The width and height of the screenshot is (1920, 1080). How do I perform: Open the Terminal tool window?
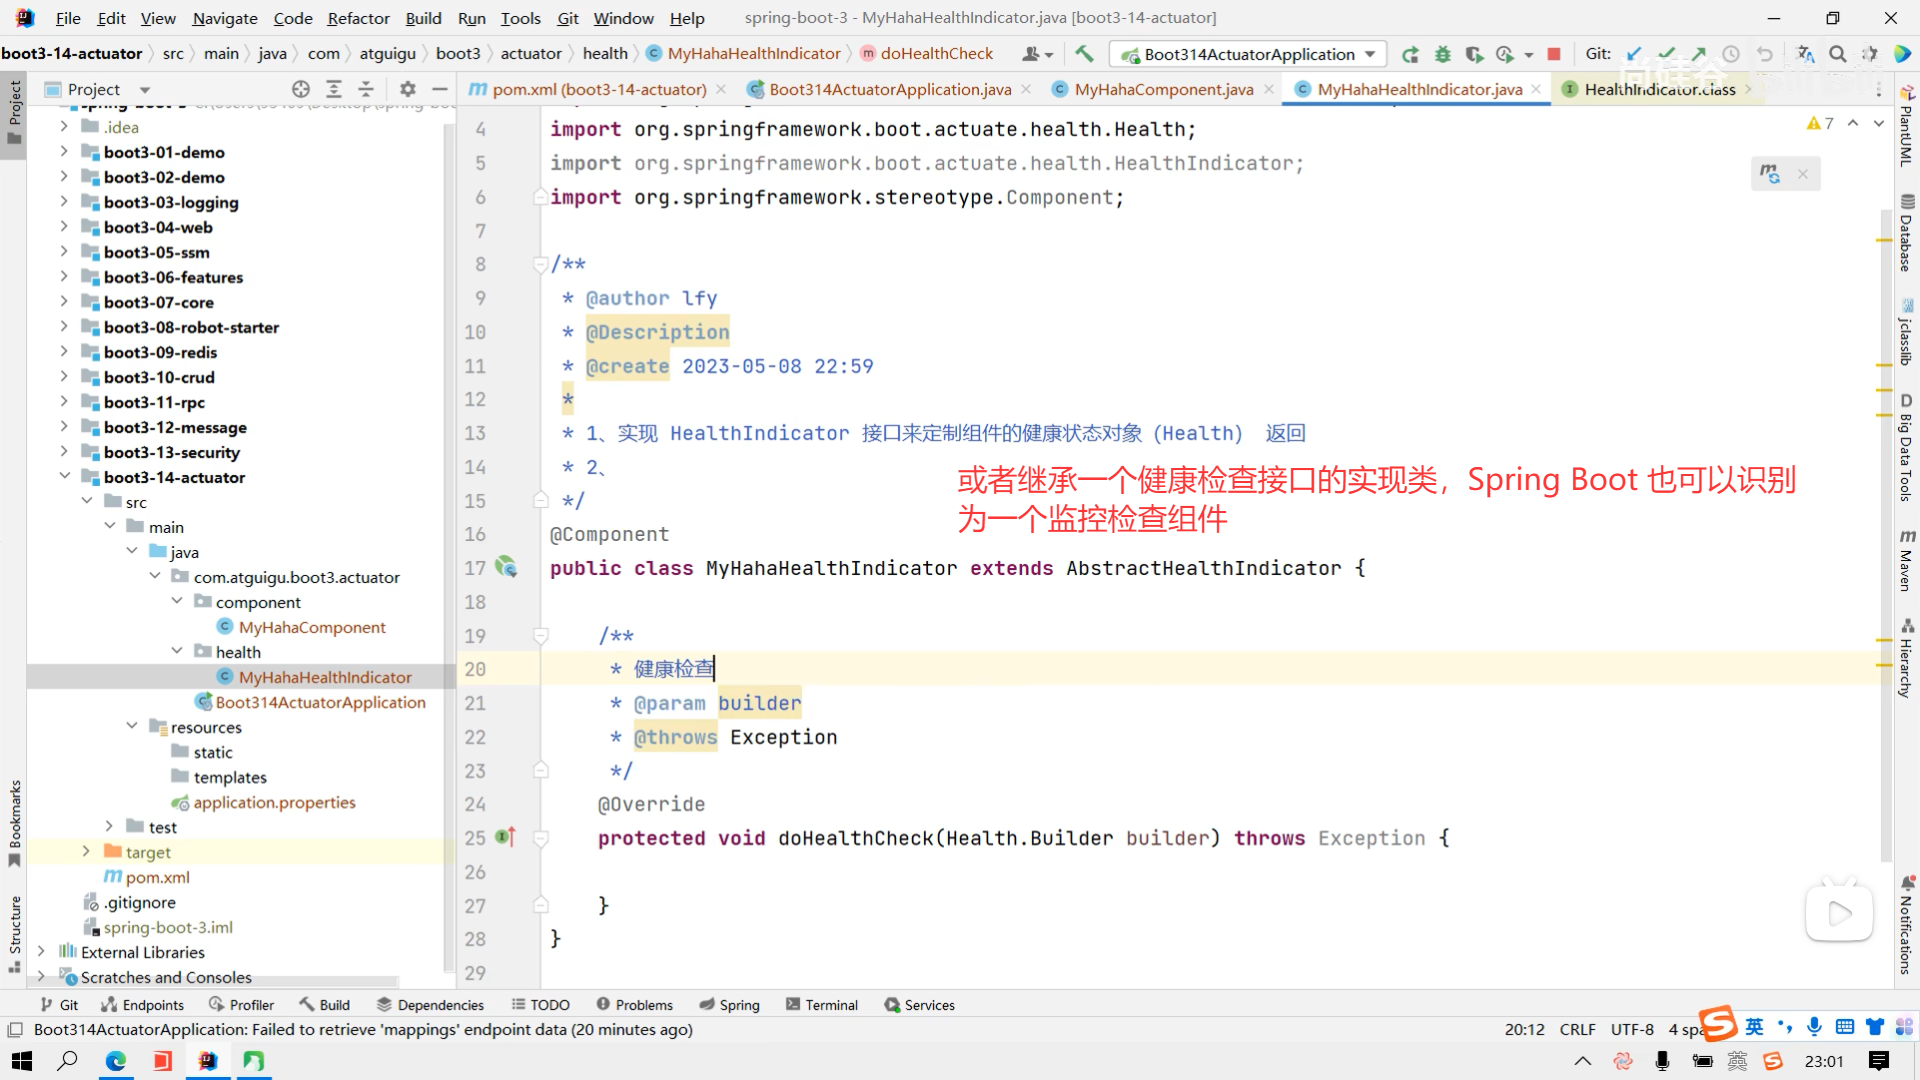coord(822,1005)
